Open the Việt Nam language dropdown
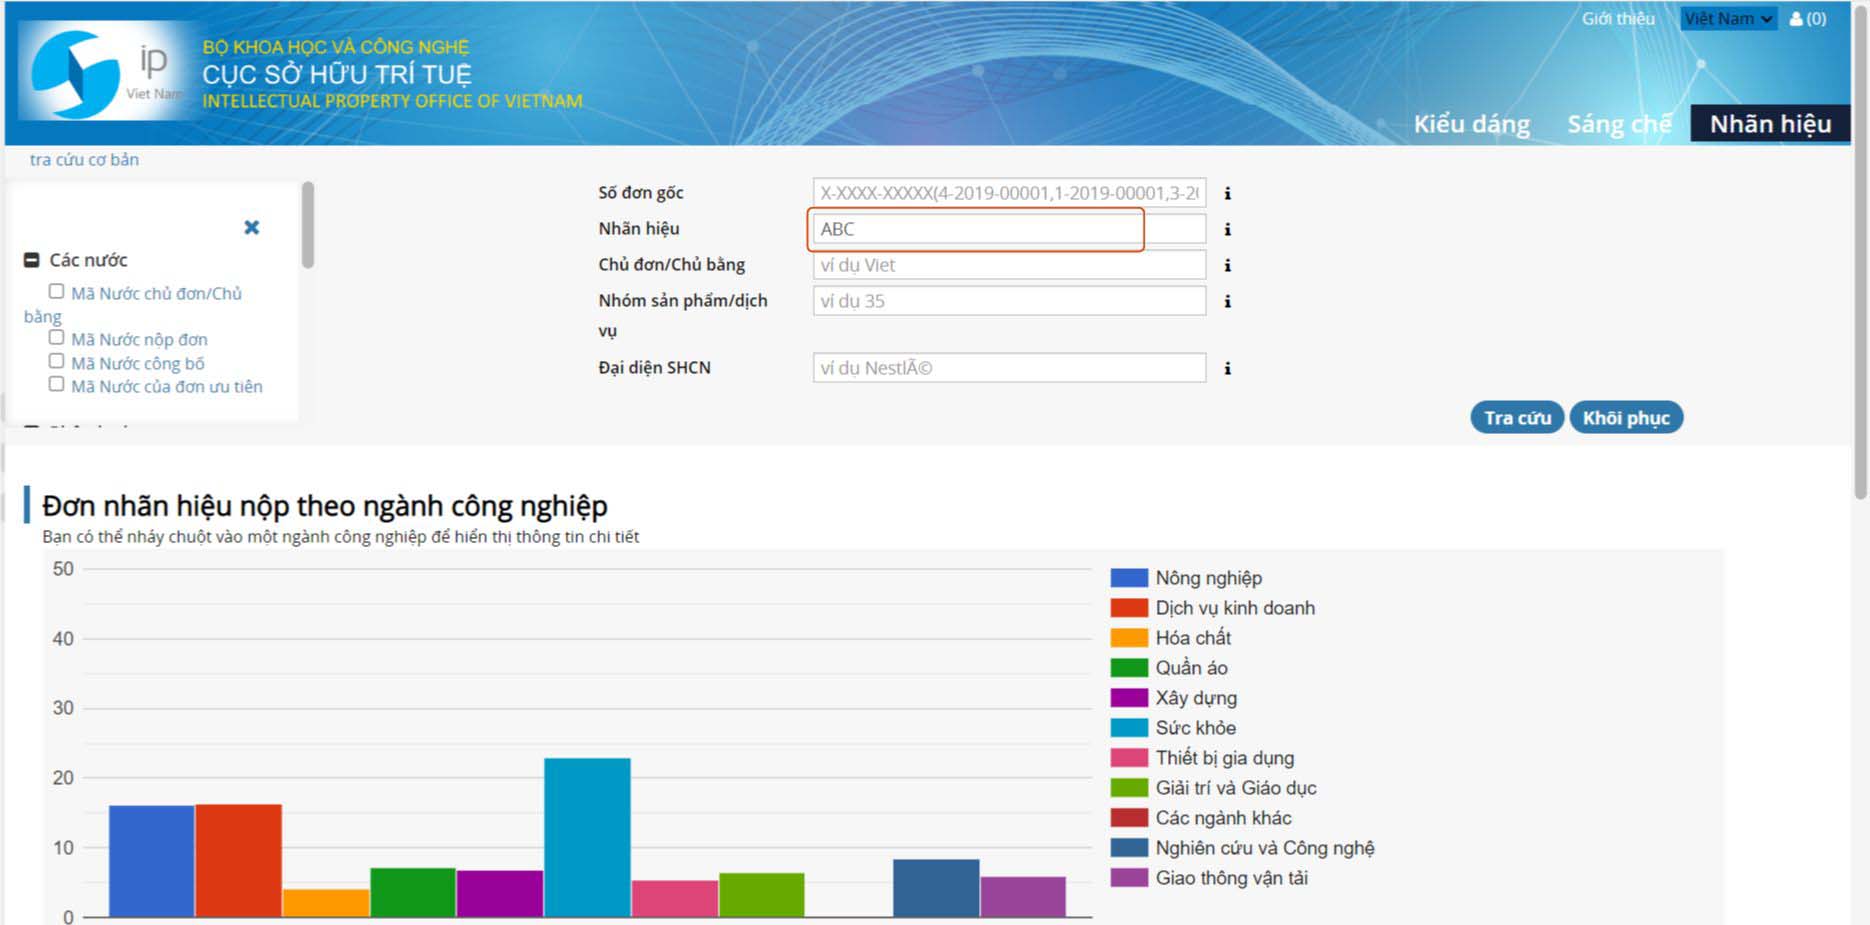 tap(1728, 19)
